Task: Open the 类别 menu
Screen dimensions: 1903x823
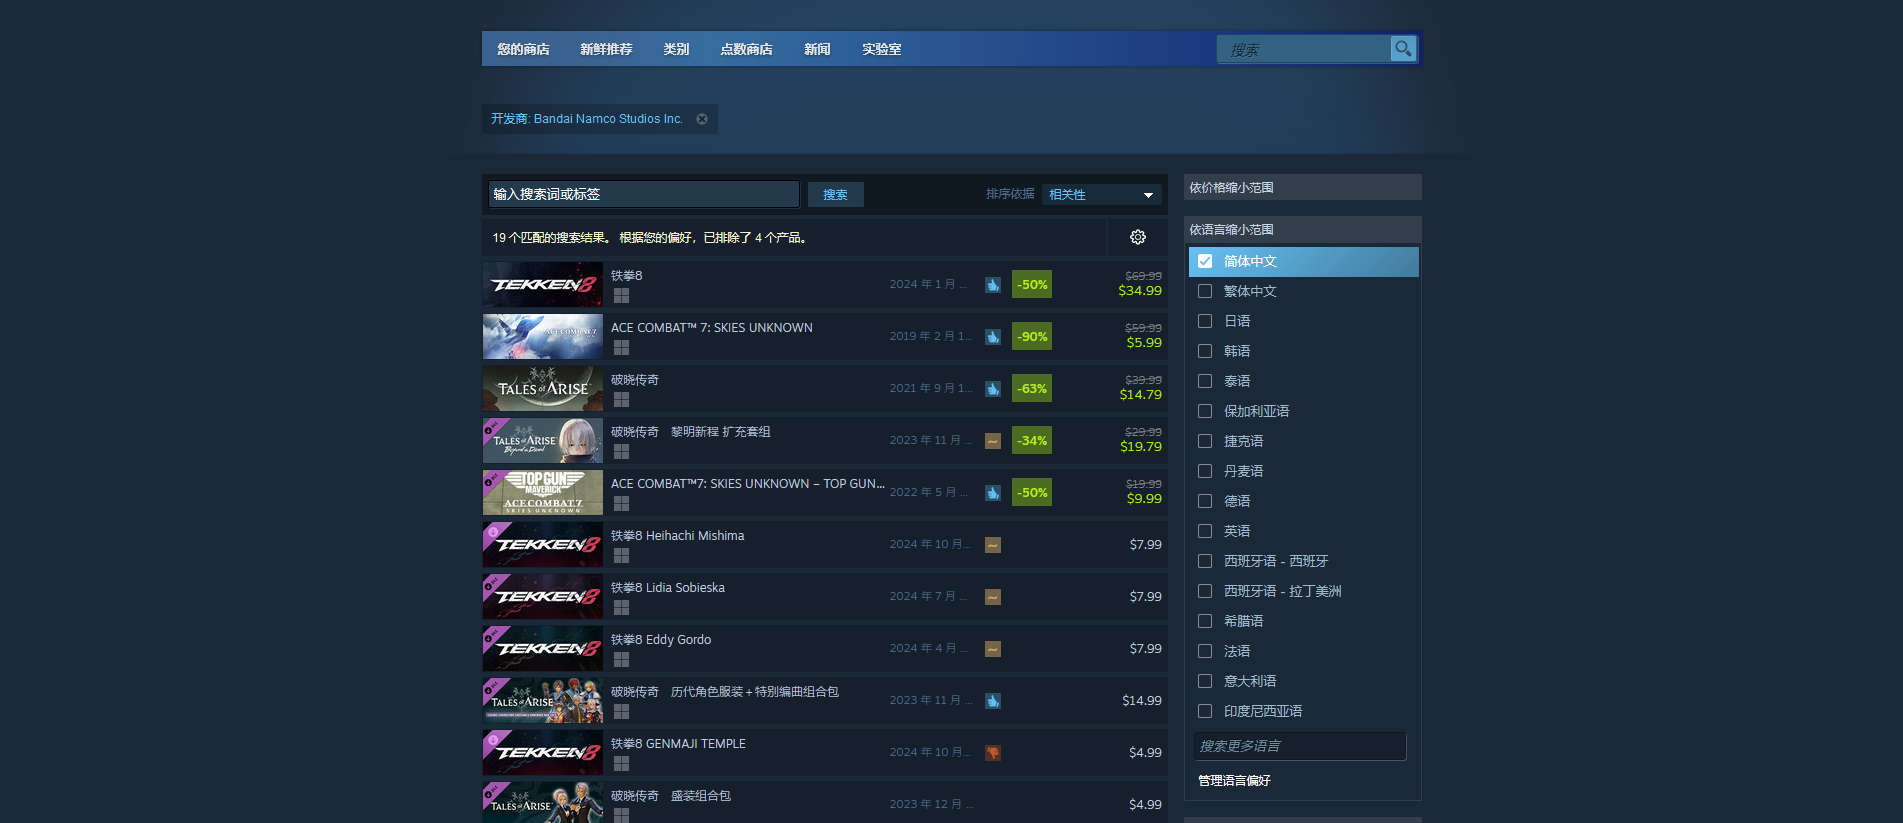Action: (x=676, y=49)
